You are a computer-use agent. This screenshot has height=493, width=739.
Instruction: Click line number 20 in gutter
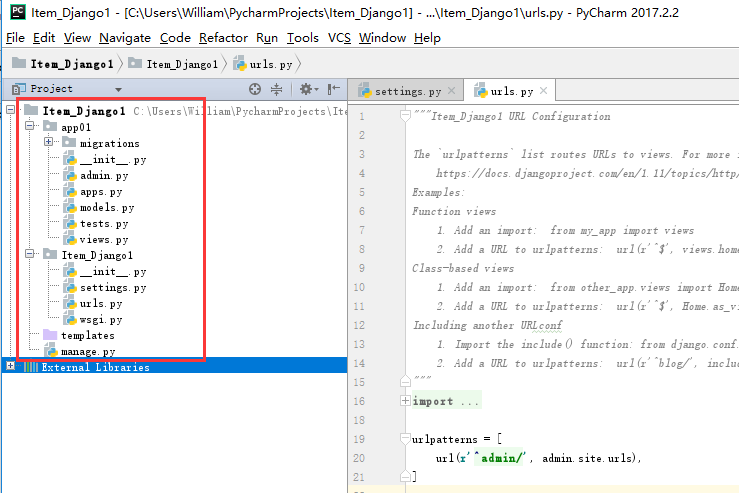point(359,458)
